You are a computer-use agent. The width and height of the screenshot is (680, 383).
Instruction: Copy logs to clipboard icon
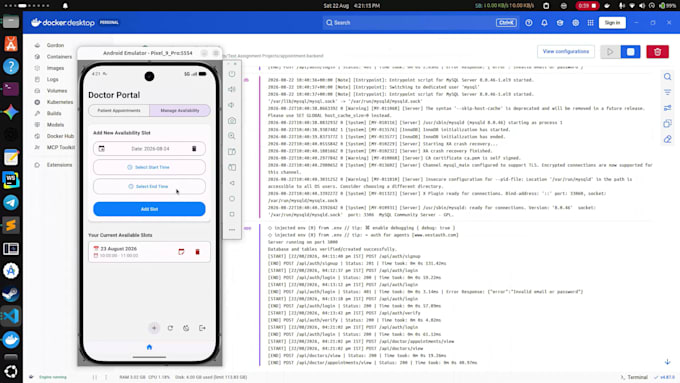667,124
